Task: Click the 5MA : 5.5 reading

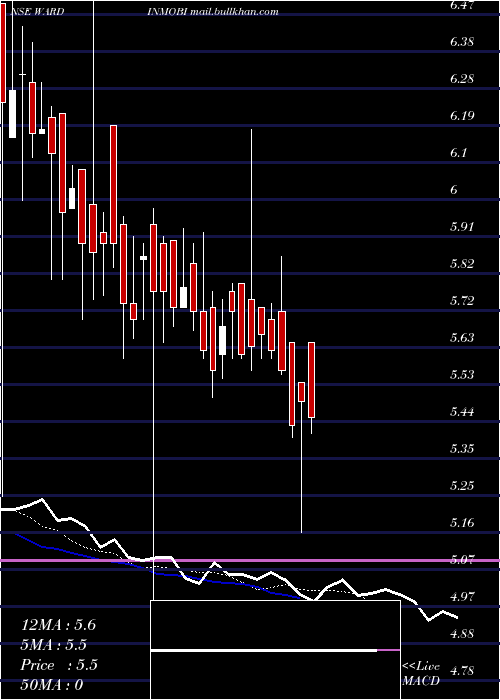Action: [x=54, y=646]
